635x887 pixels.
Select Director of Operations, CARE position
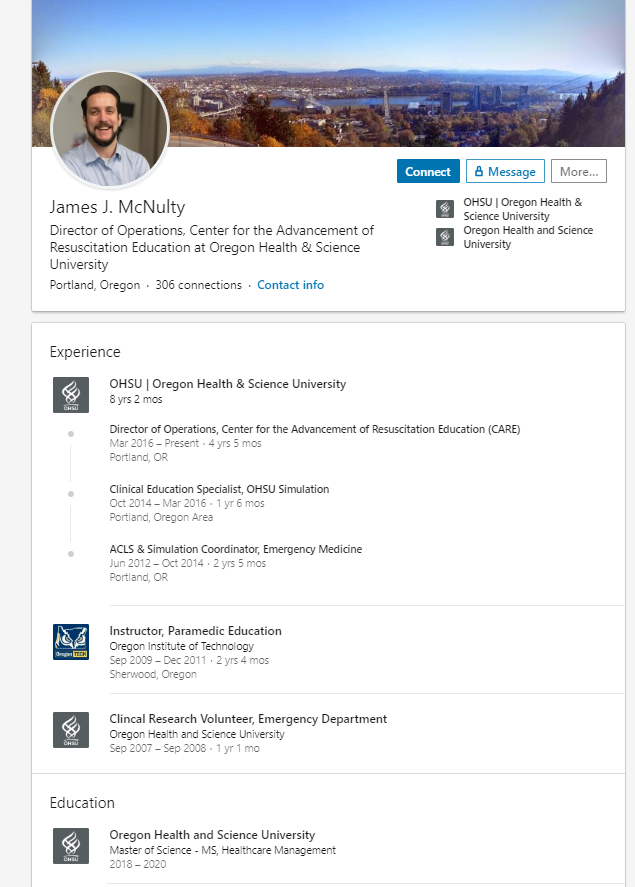tap(314, 429)
